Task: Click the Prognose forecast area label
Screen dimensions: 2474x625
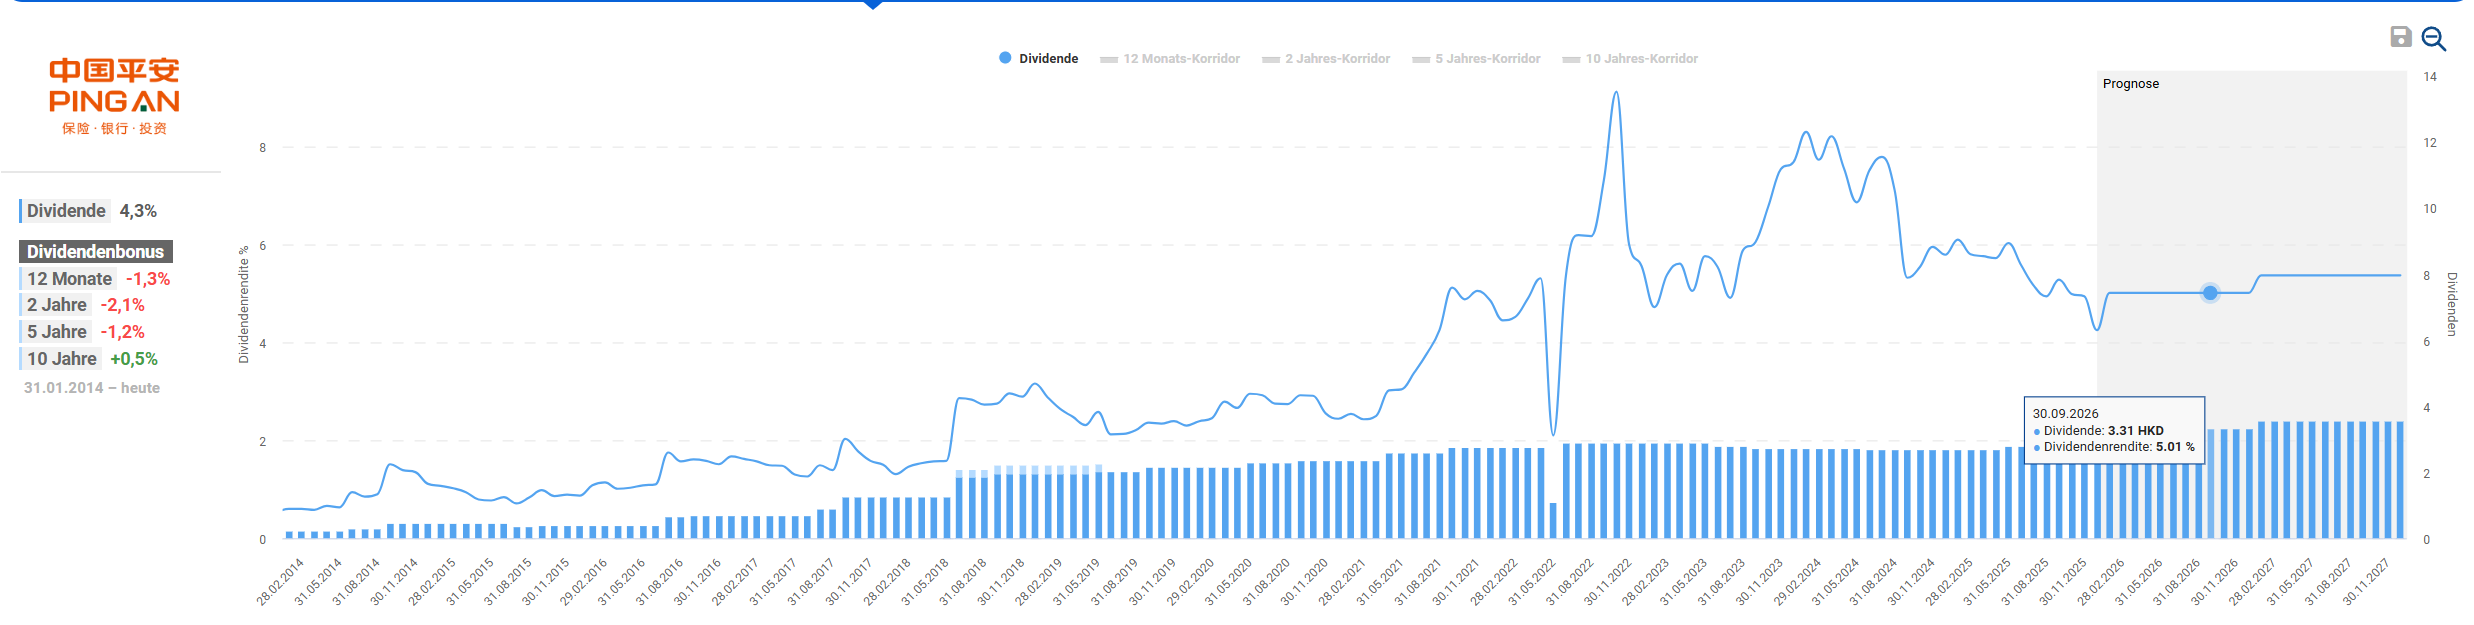Action: (2130, 84)
